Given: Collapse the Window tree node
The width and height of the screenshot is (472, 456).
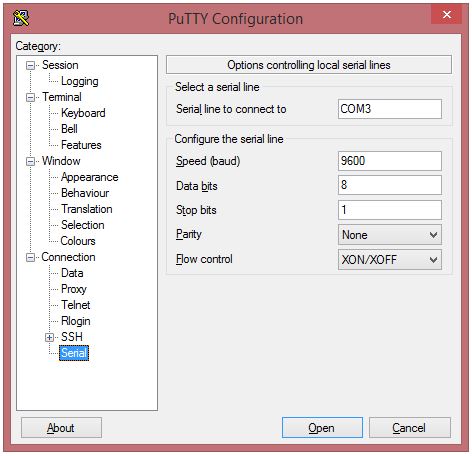Looking at the screenshot, I should (30, 161).
